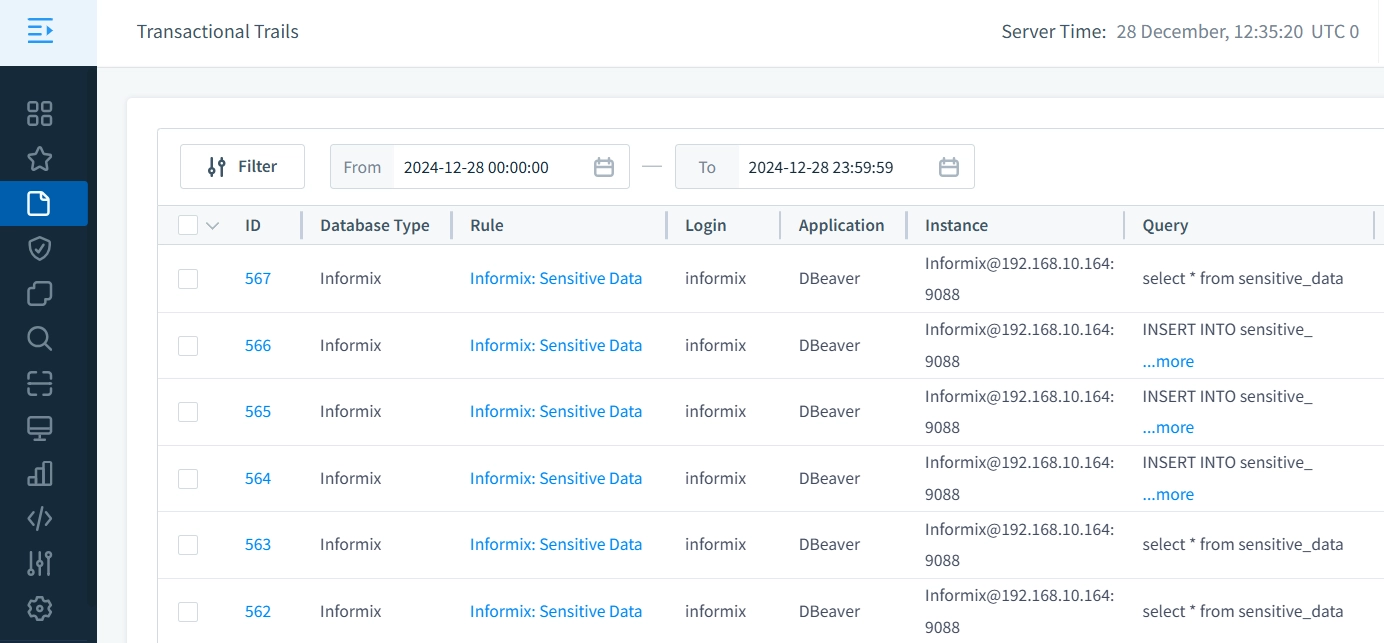Click Informix database type in row 564
This screenshot has height=643, width=1384.
[x=351, y=479]
